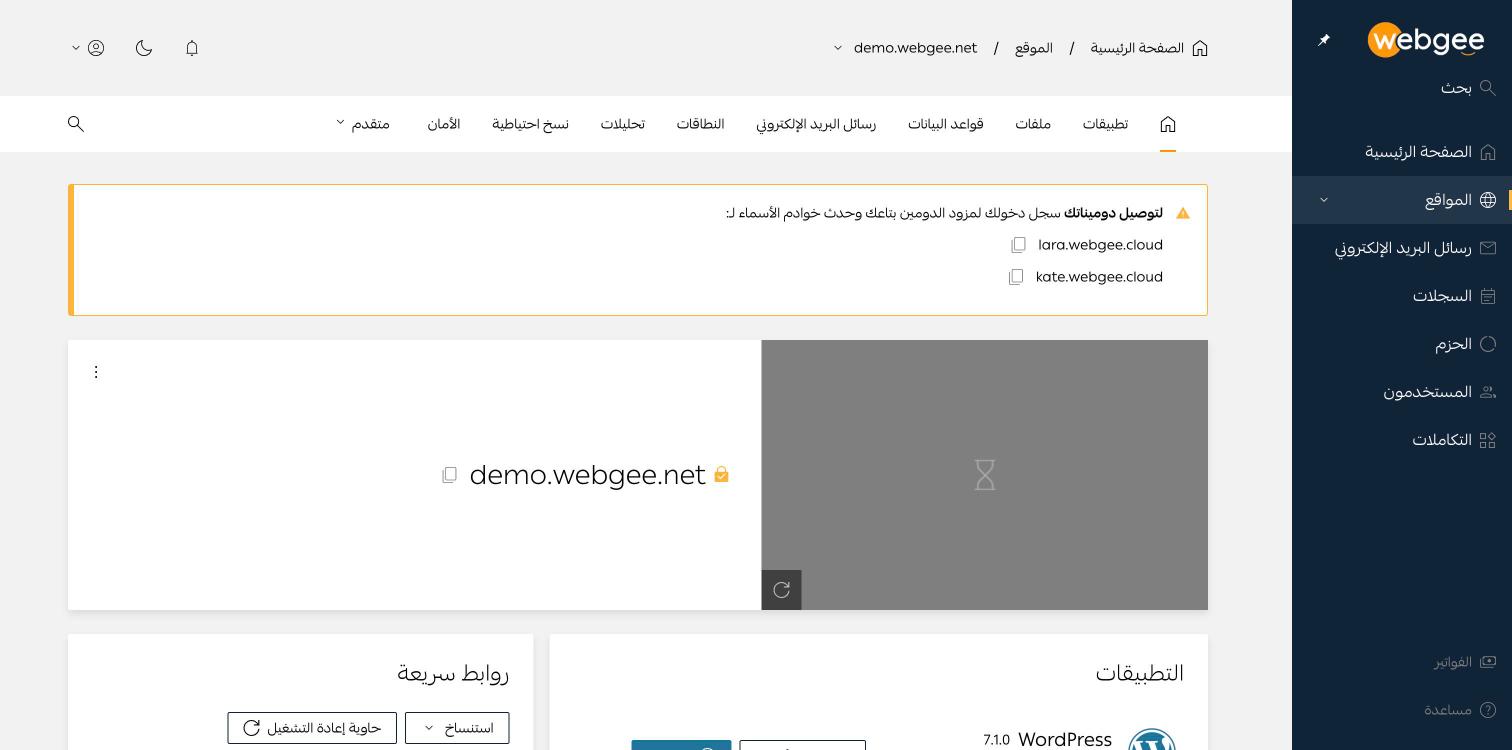This screenshot has width=1512, height=750.
Task: Open الحزم in the sidebar
Action: click(1402, 344)
